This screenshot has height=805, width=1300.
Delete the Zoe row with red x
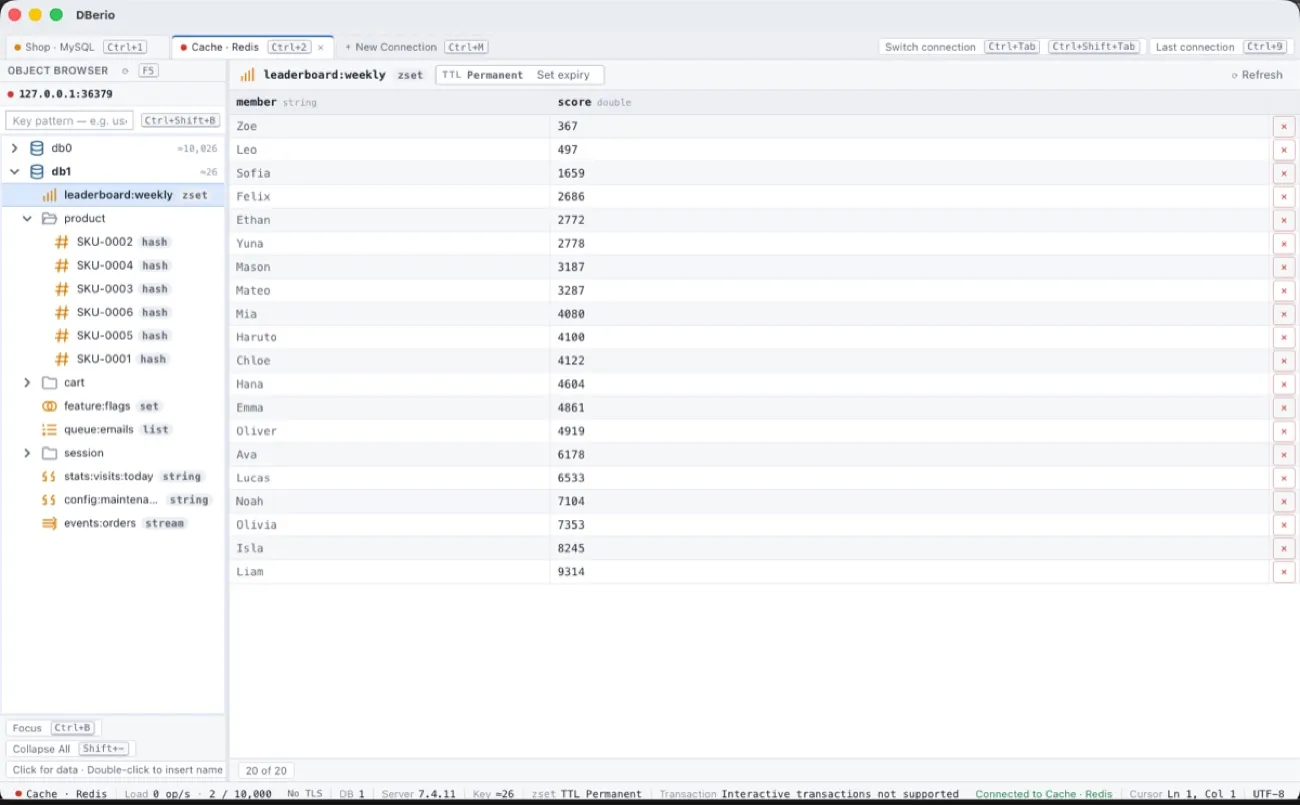1284,126
